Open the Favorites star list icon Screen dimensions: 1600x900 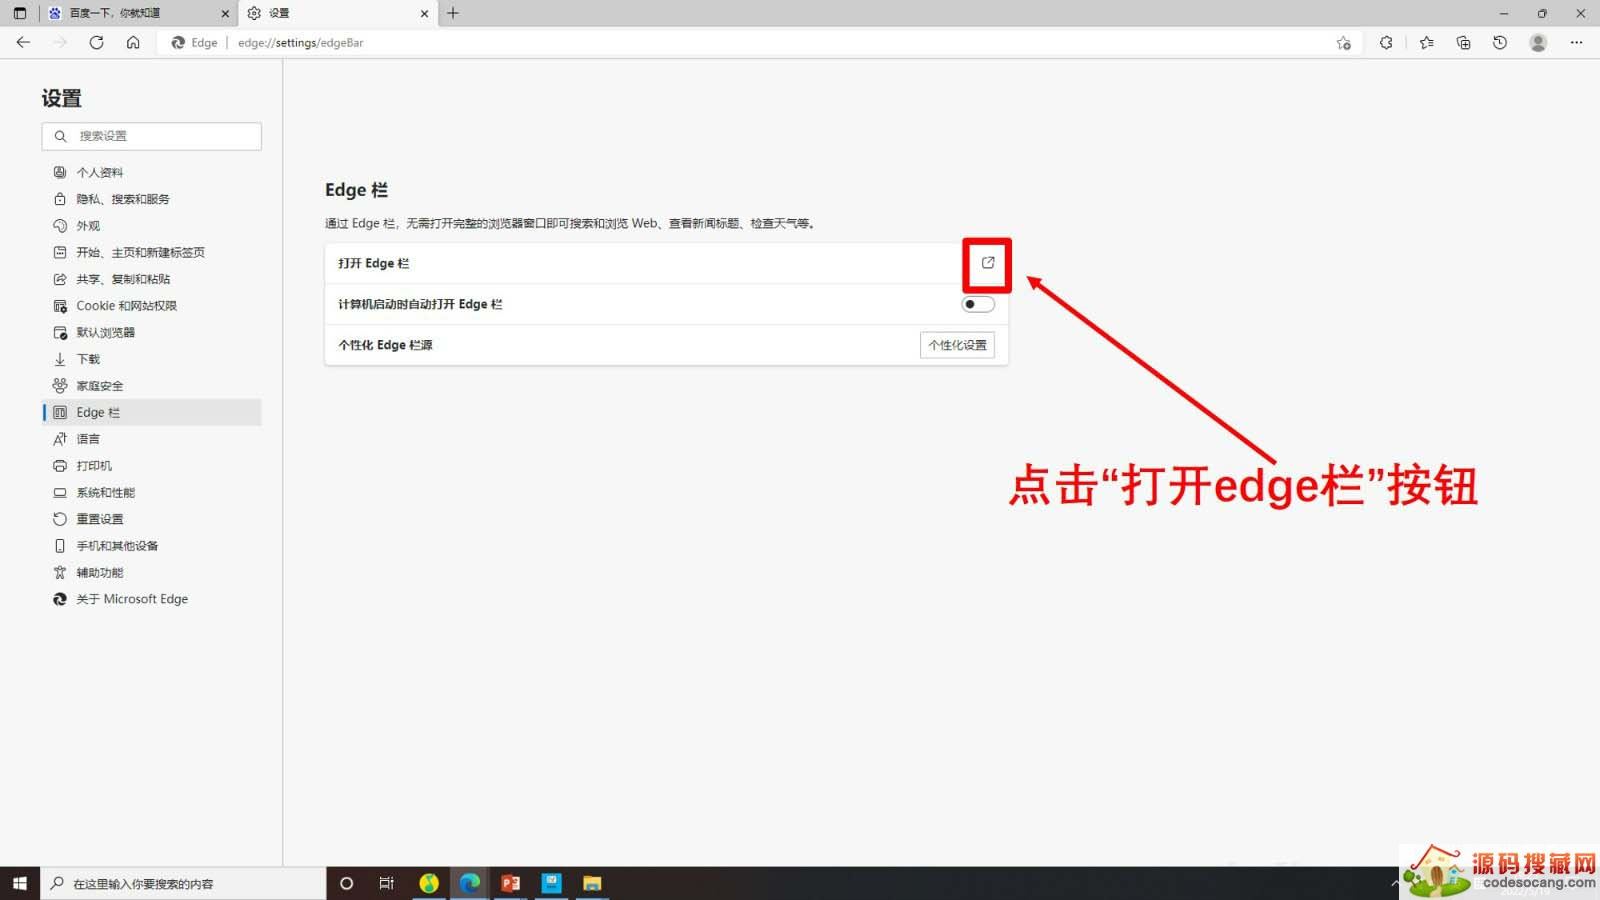tap(1426, 42)
